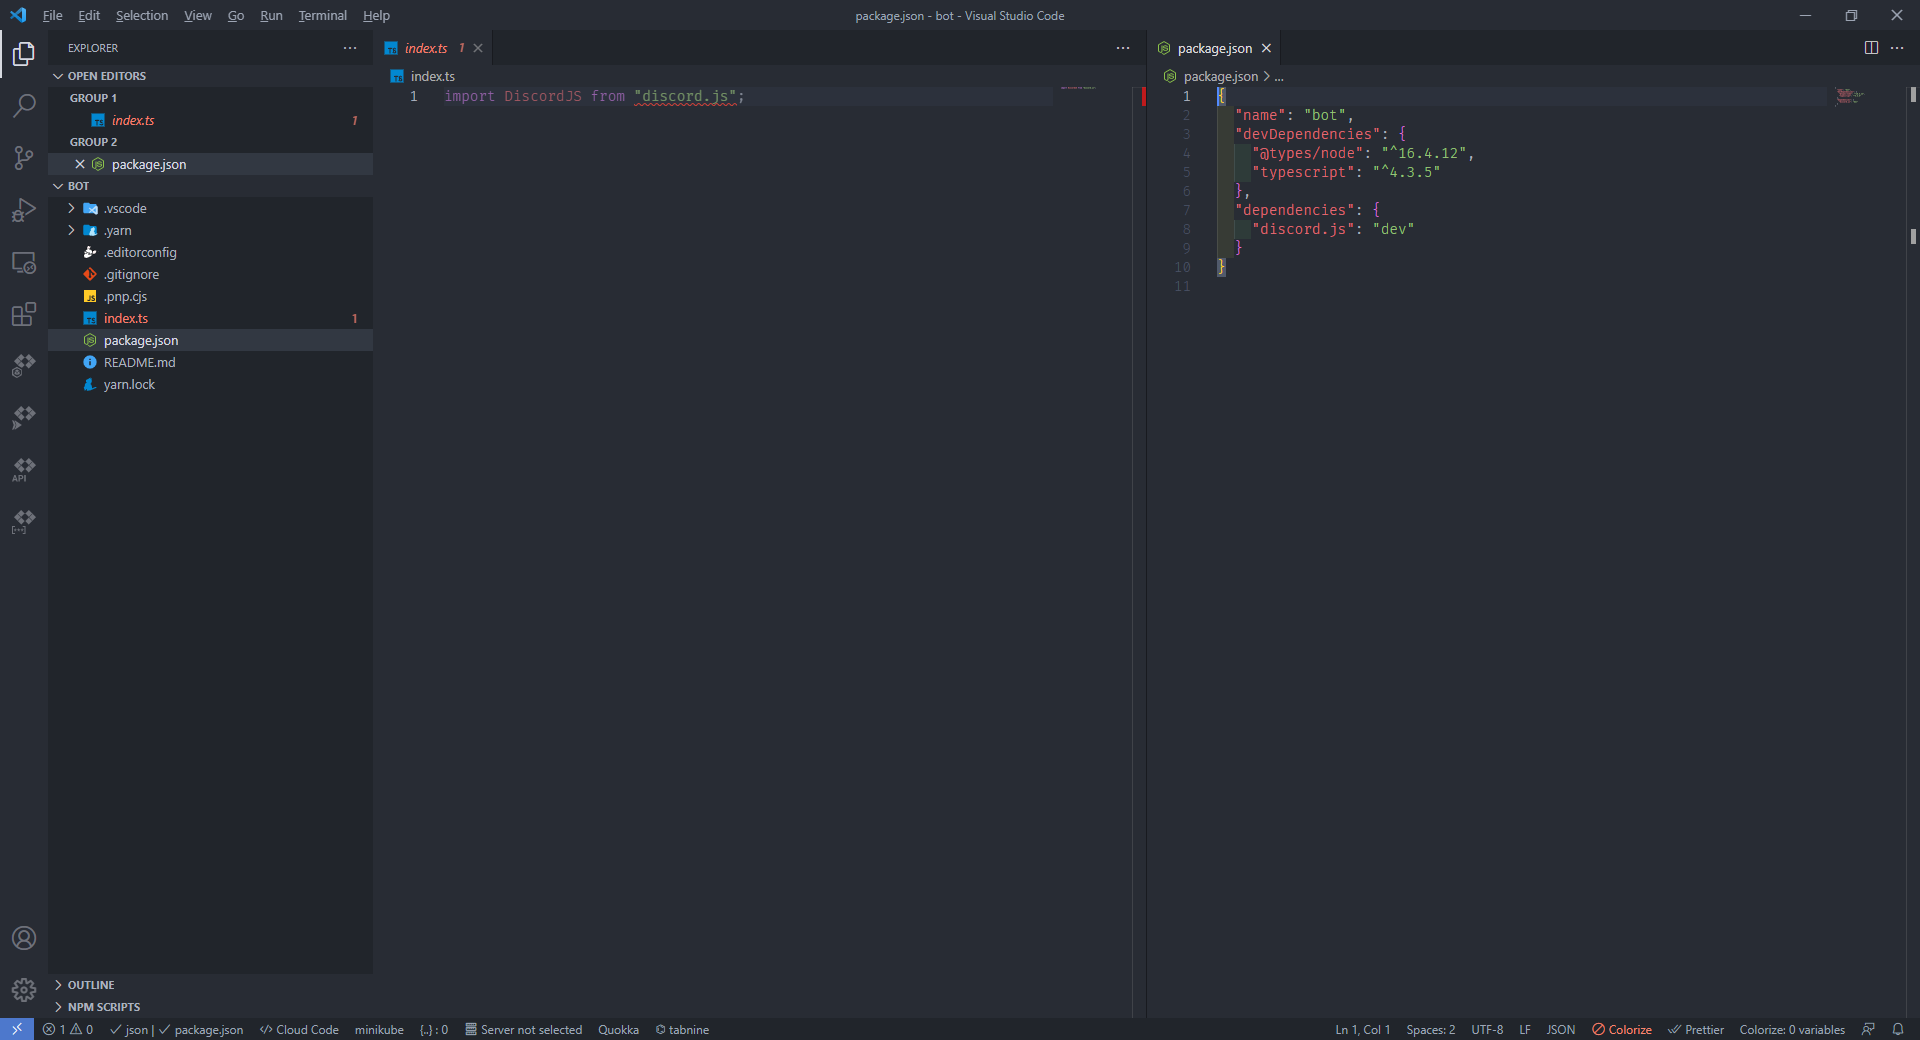
Task: Open the Terminal menu
Action: point(322,15)
